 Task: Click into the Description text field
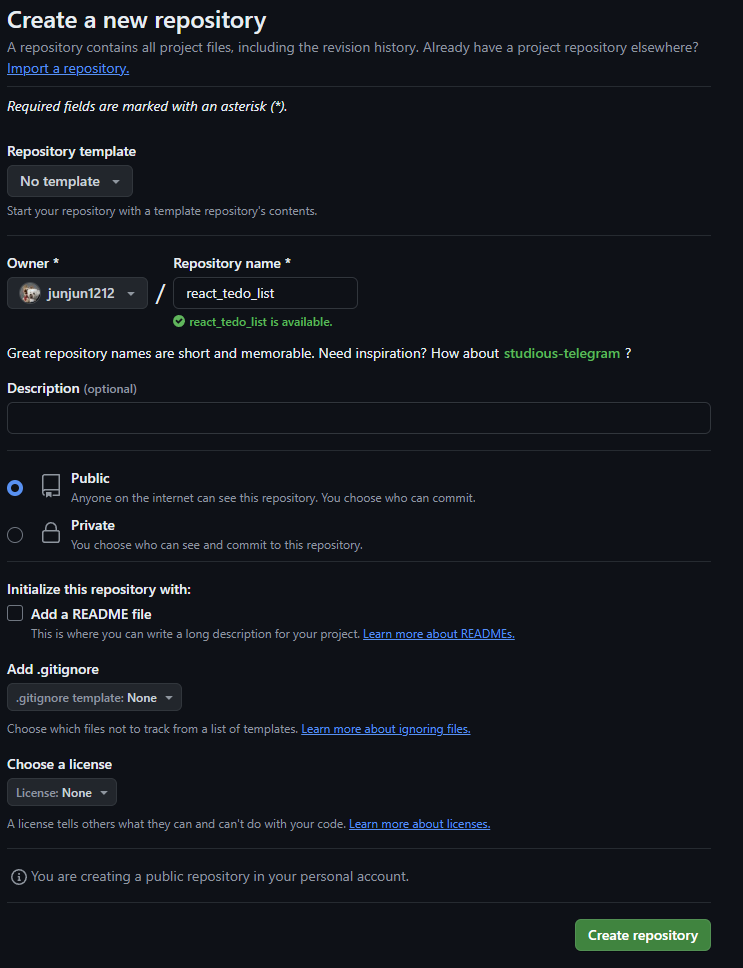(359, 418)
